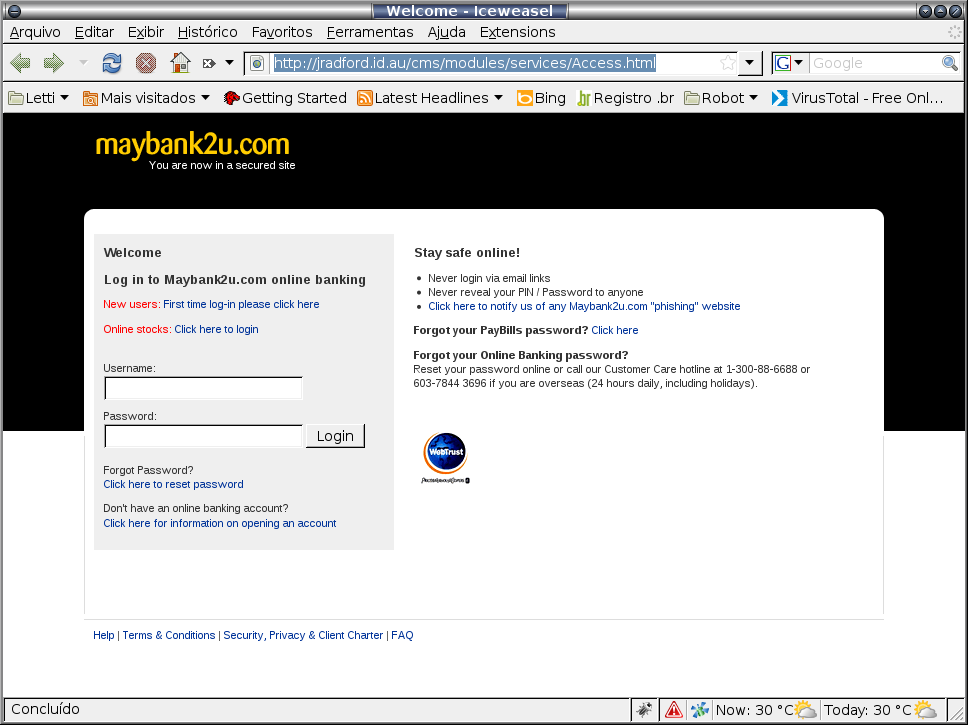Viewport: 968px width, 725px height.
Task: Click the 'Never login via email links' text
Action: coord(489,279)
